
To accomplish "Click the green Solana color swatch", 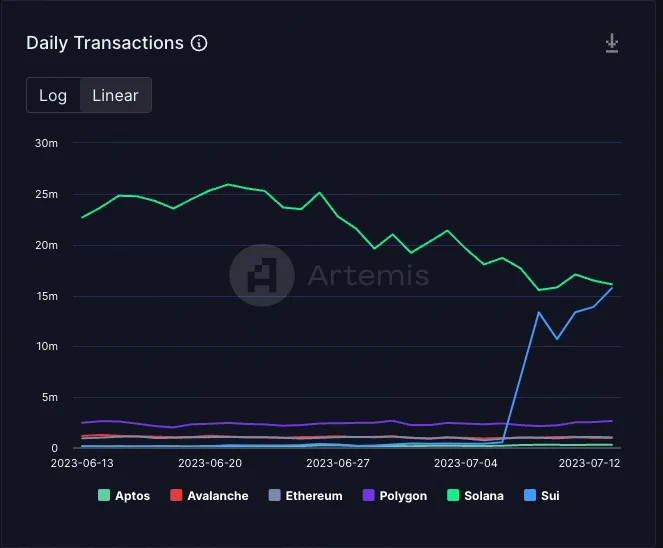I will coord(453,495).
